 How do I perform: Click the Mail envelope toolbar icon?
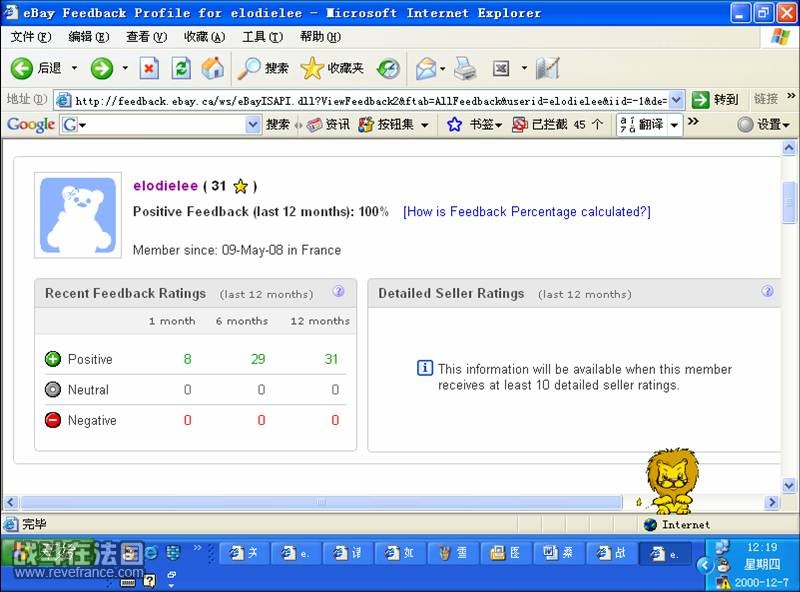(x=426, y=68)
